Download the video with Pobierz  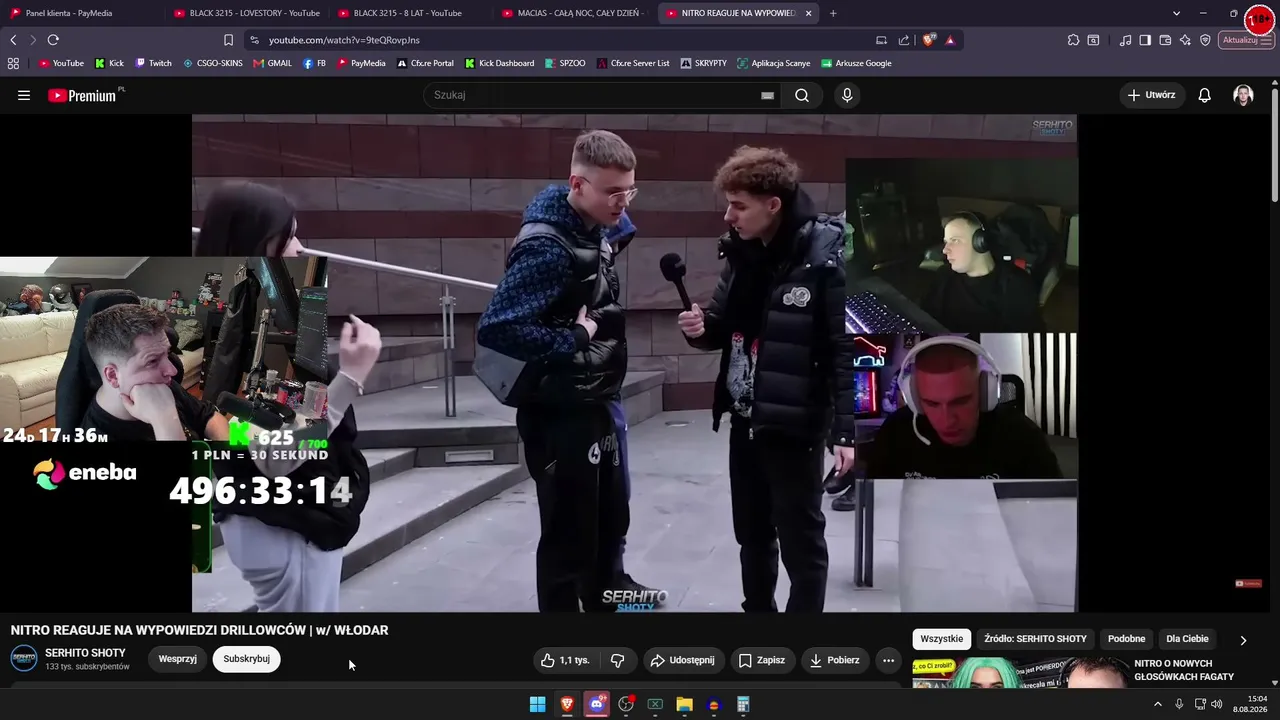pos(835,660)
